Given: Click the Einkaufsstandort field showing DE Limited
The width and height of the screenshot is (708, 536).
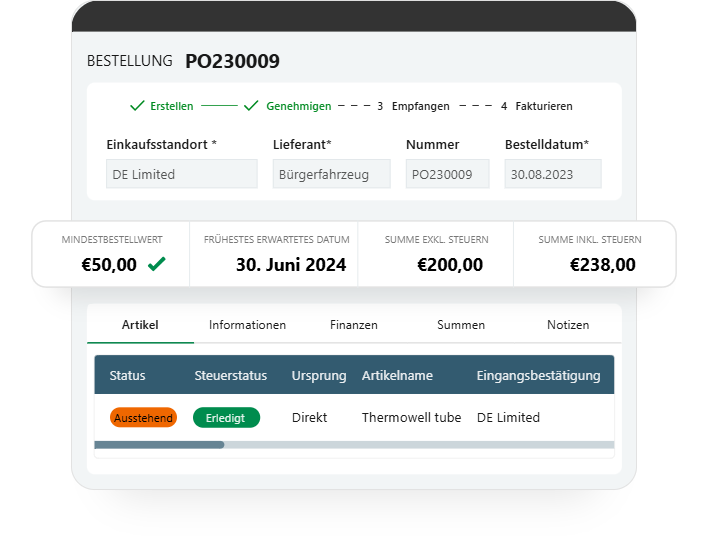Looking at the screenshot, I should (x=181, y=174).
